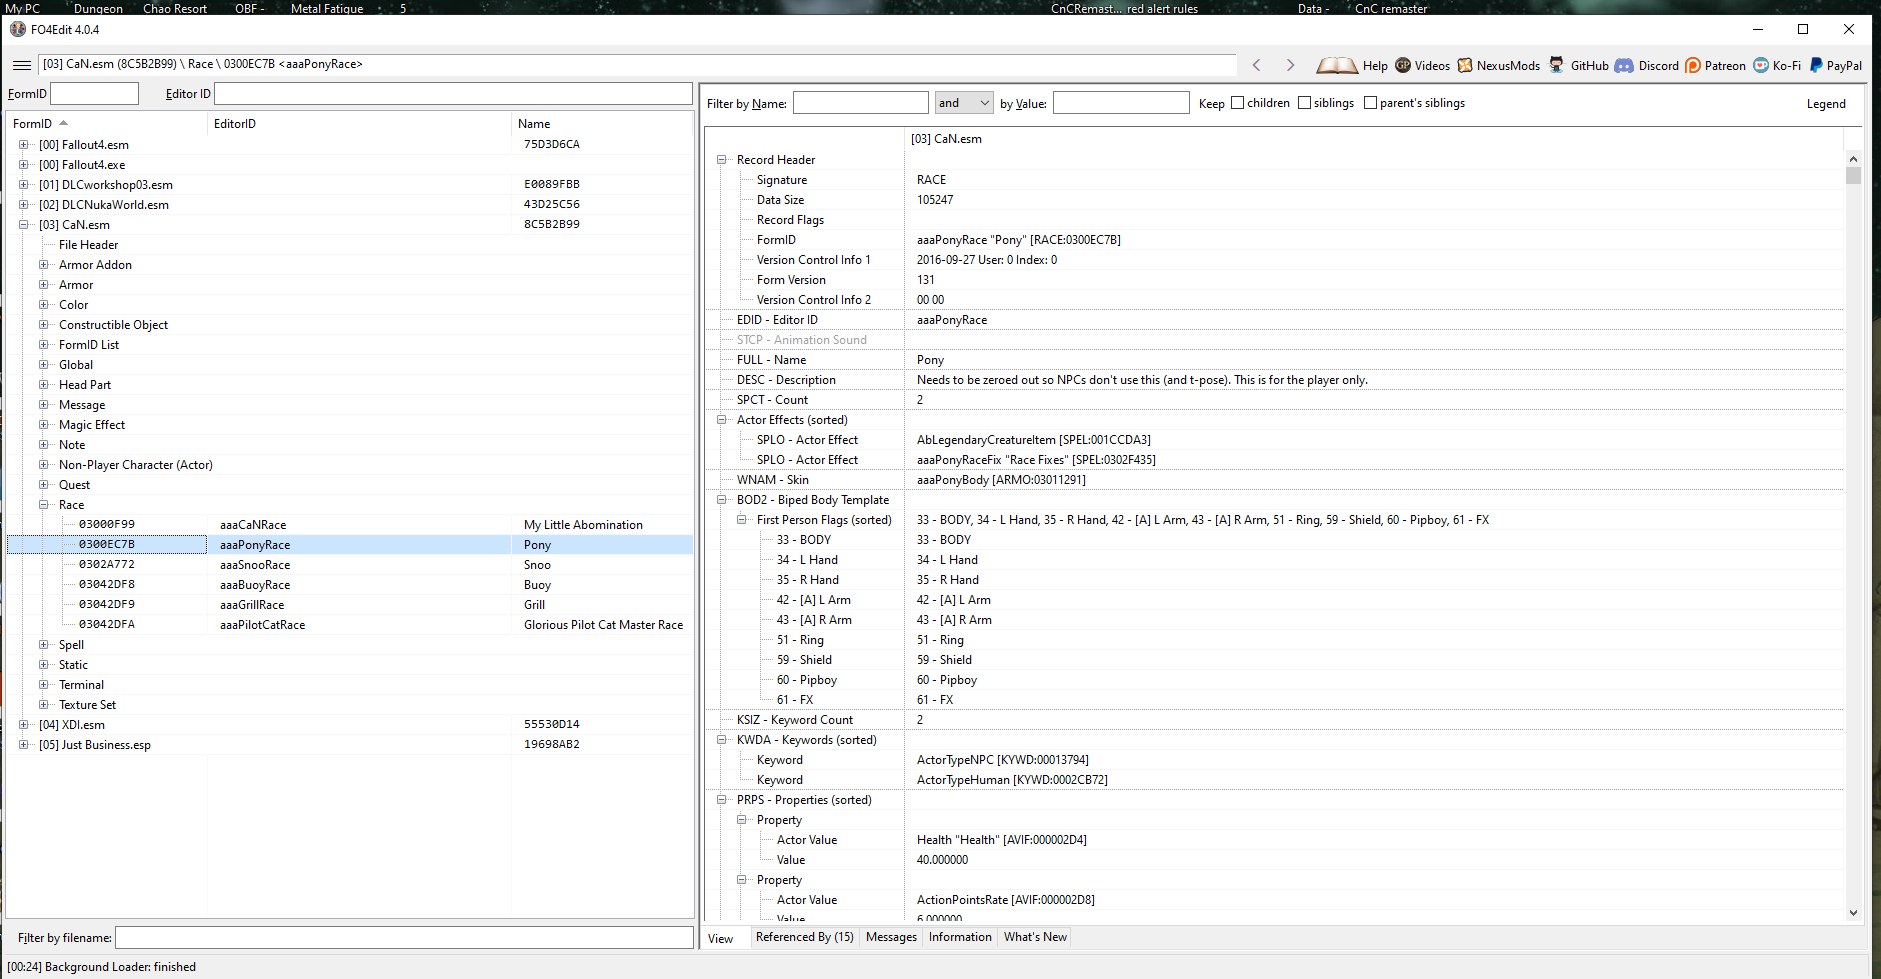The image size is (1881, 979).
Task: Toggle Keep children checkbox
Action: (x=1237, y=103)
